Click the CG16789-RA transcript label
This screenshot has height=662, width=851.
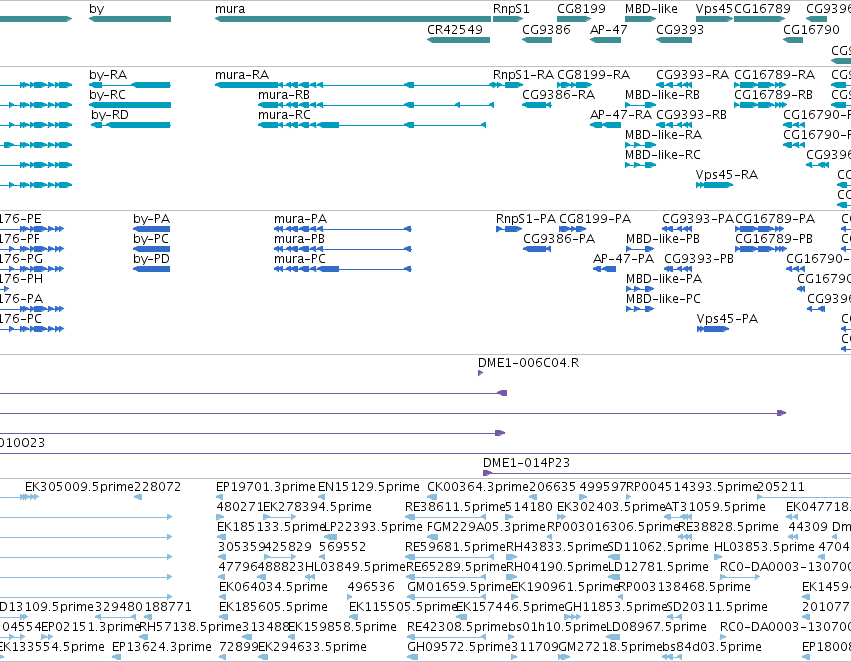(774, 74)
